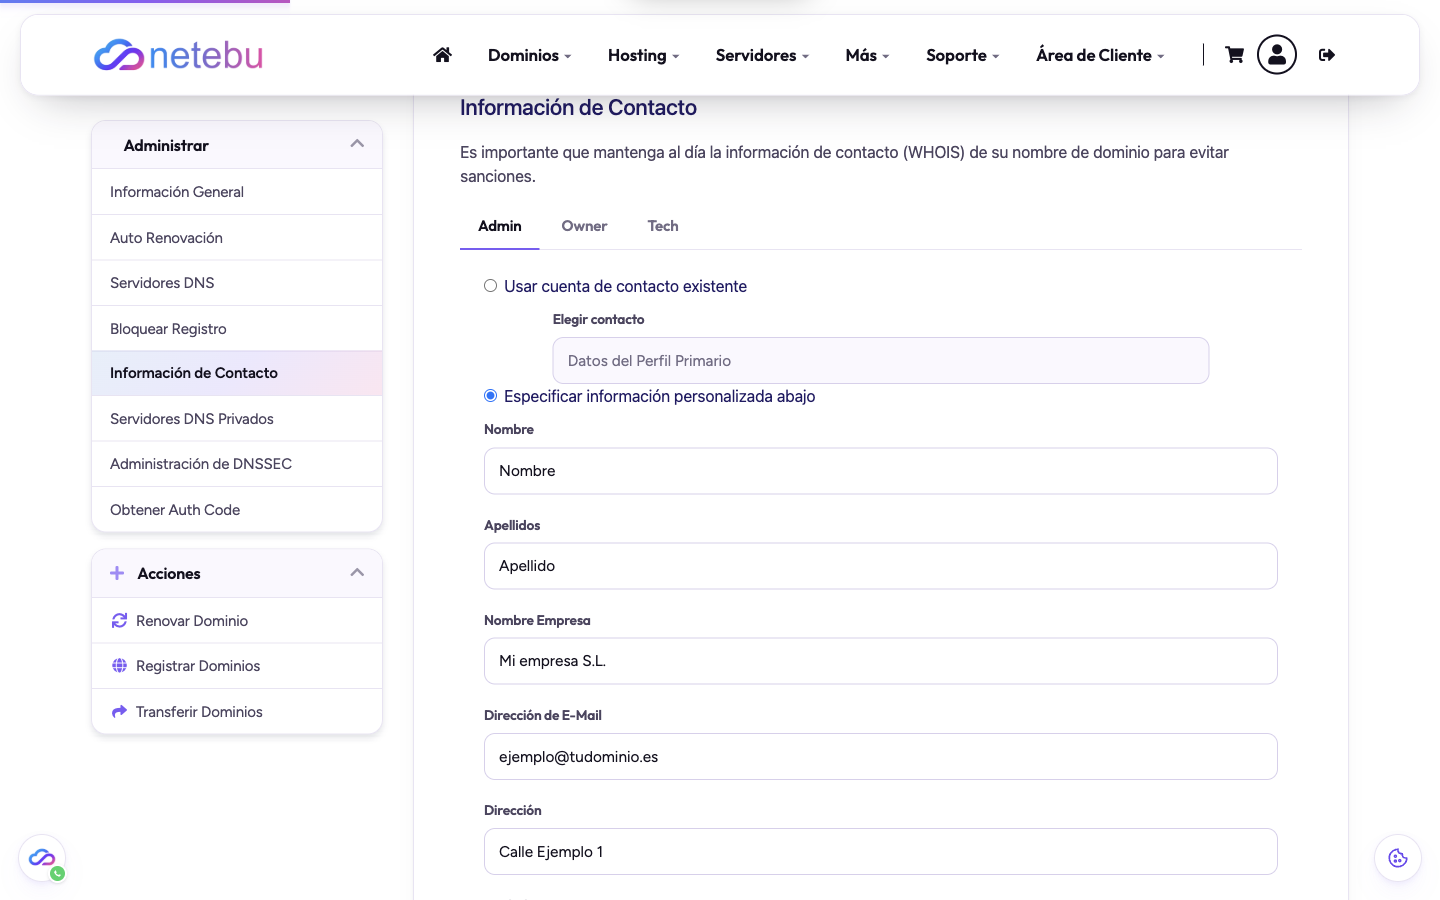
Task: Click the 'Información de Contacto' page heading
Action: tap(578, 108)
